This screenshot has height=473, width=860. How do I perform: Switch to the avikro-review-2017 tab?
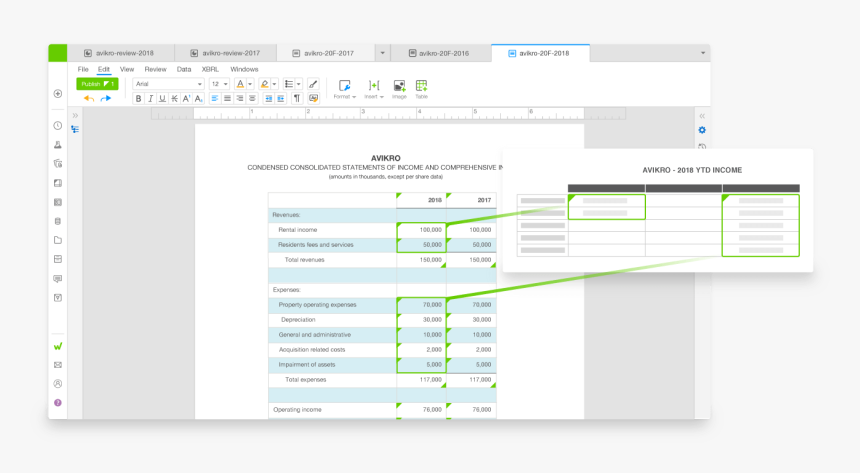[x=230, y=53]
